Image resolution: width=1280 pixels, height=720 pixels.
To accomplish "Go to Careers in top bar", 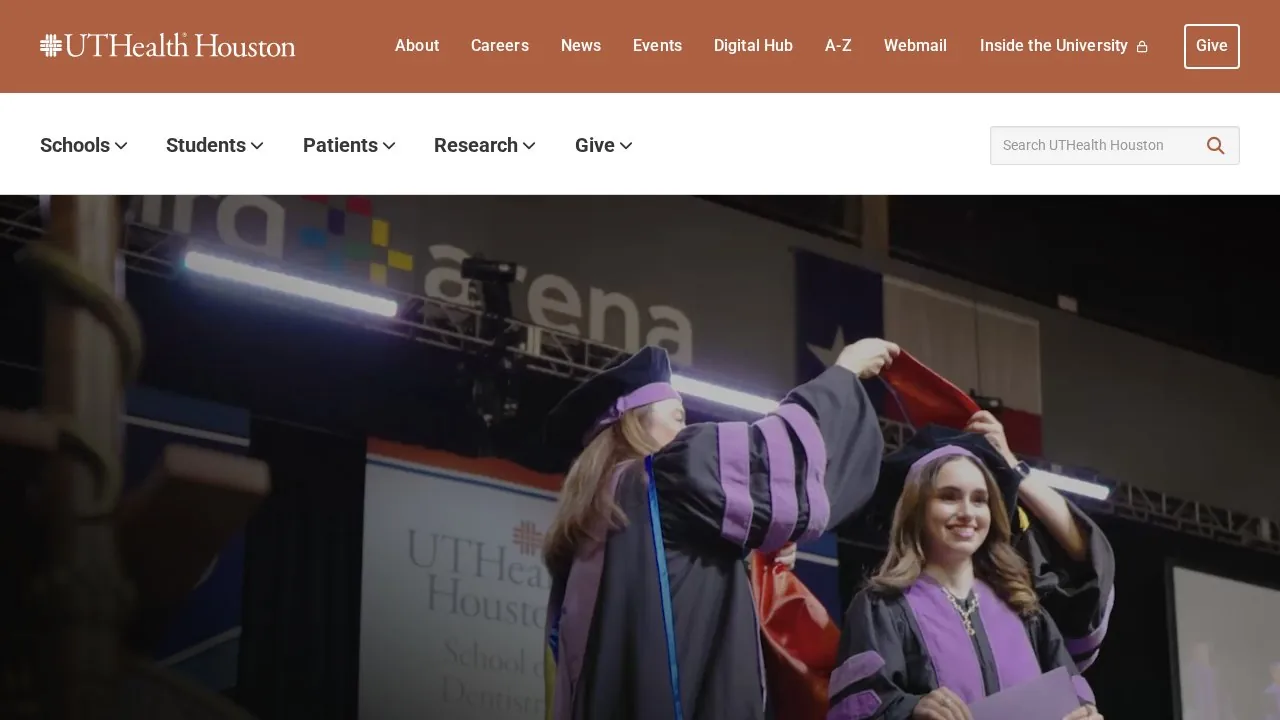I will point(500,46).
